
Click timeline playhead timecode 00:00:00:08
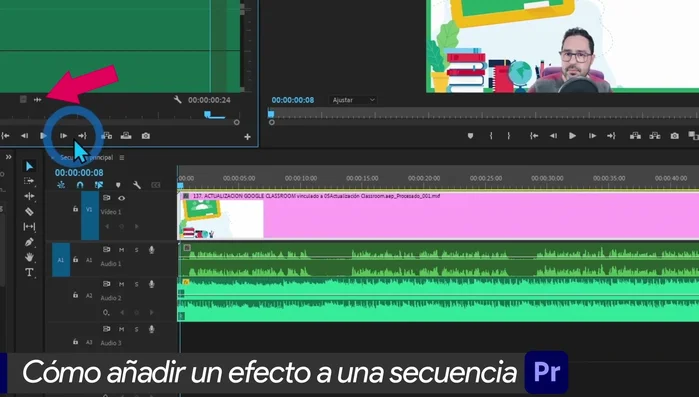[x=79, y=172]
